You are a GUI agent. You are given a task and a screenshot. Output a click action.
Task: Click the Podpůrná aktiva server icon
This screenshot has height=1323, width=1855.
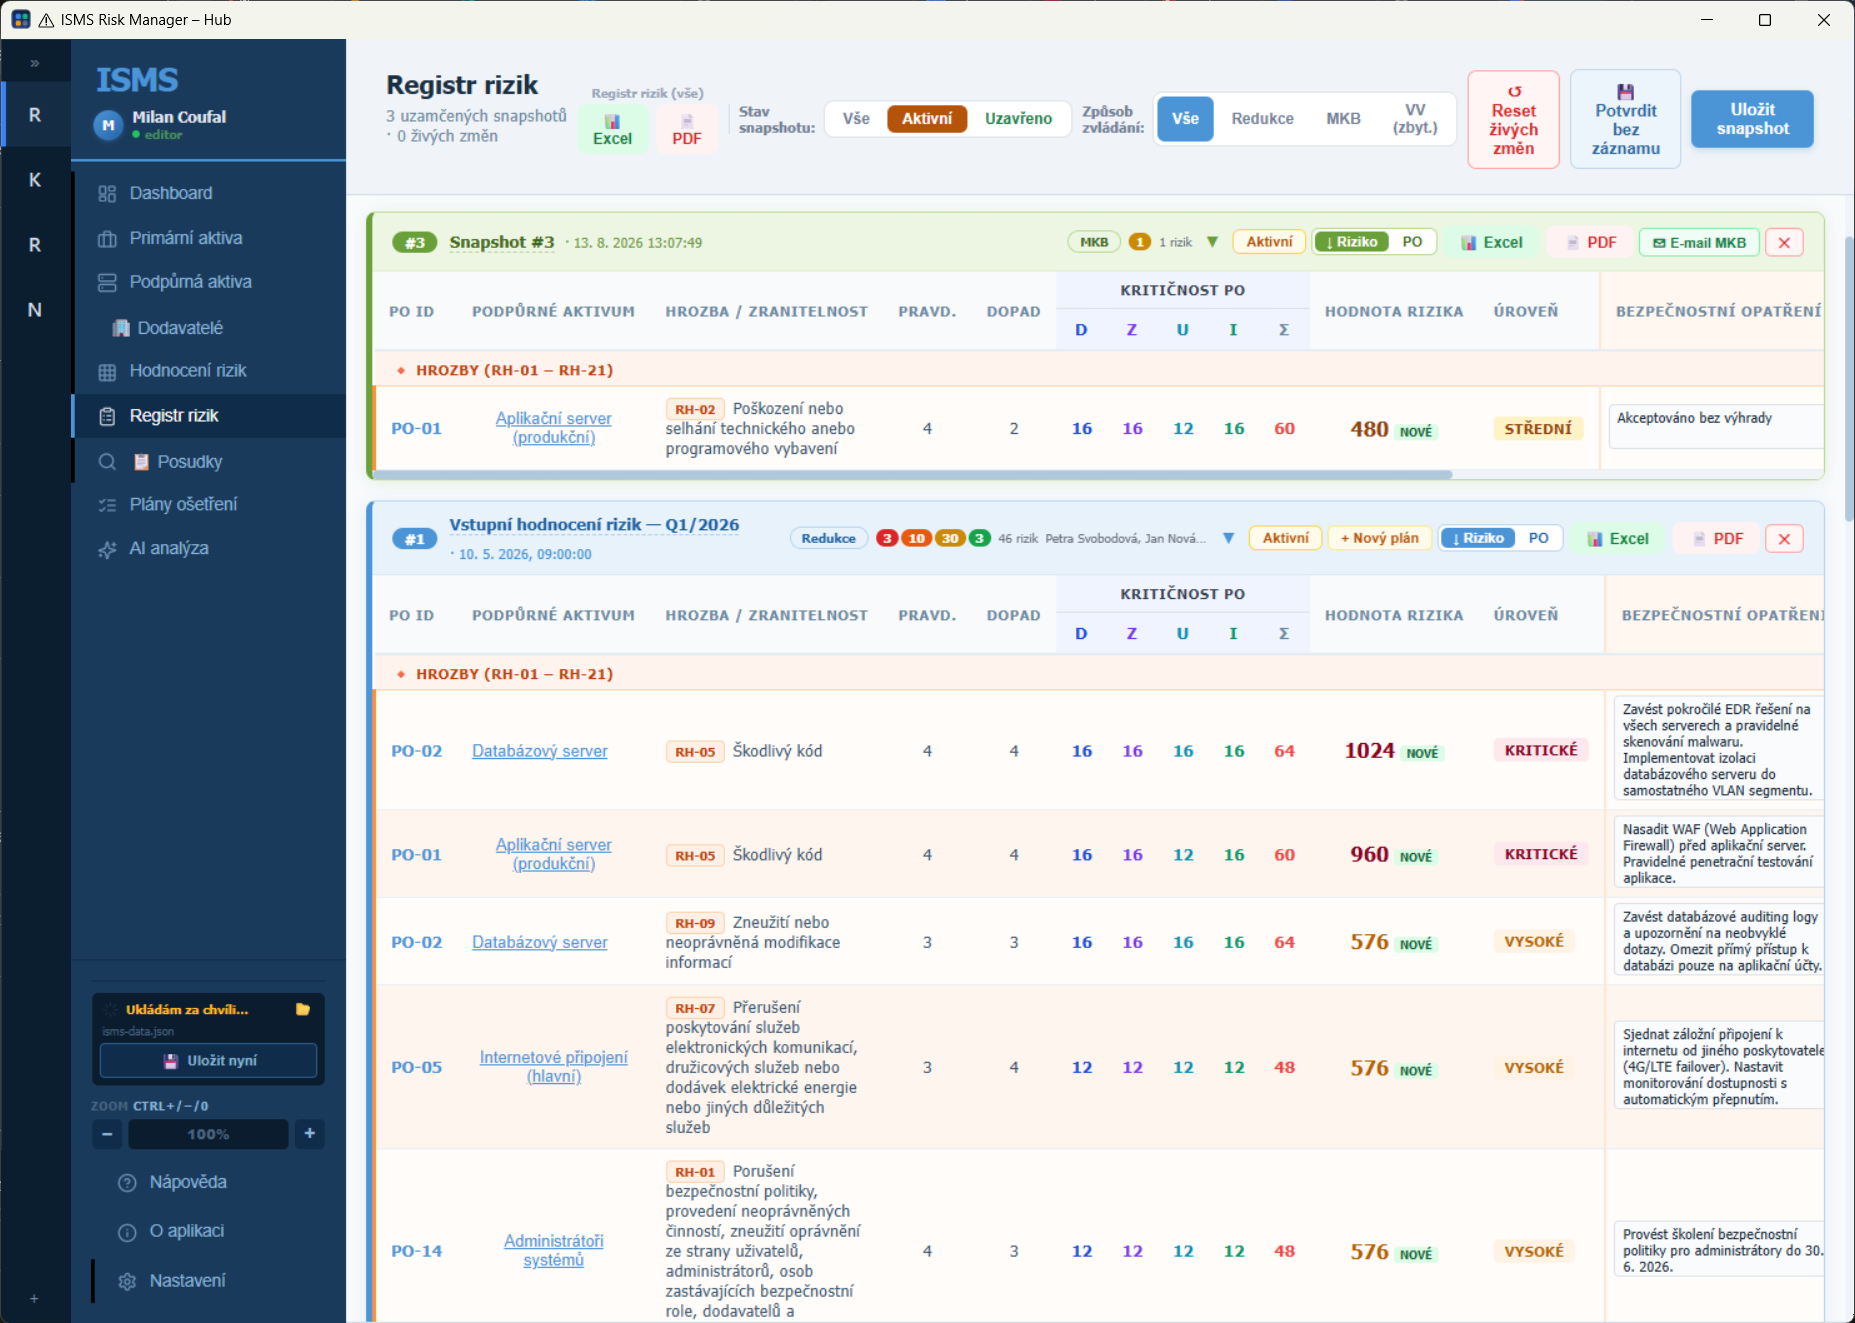tap(107, 283)
